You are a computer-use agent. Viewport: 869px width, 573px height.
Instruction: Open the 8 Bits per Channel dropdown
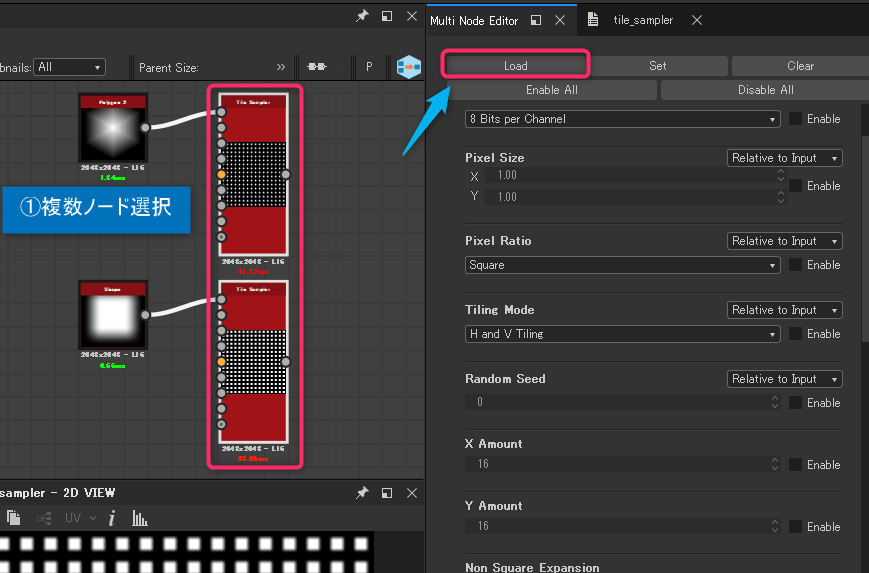(x=622, y=119)
